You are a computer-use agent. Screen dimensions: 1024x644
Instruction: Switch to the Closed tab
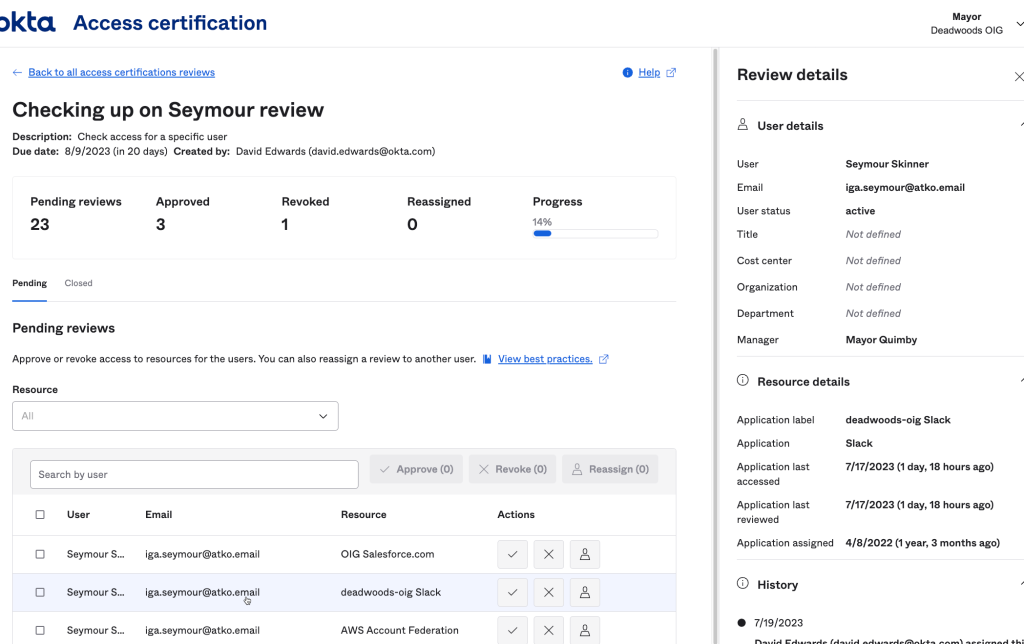click(78, 283)
